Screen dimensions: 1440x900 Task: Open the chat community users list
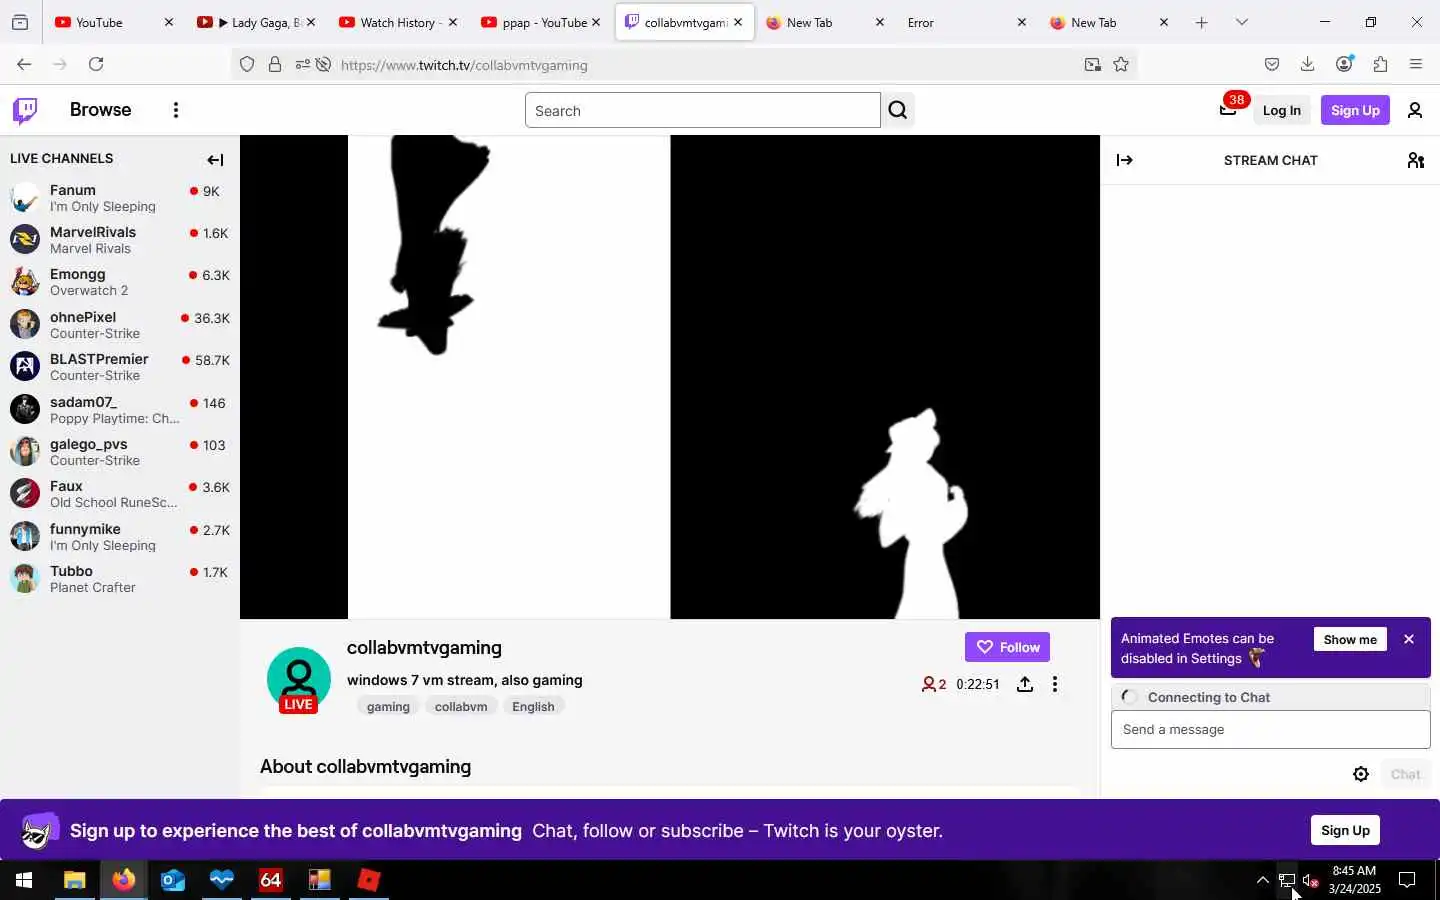click(x=1415, y=160)
